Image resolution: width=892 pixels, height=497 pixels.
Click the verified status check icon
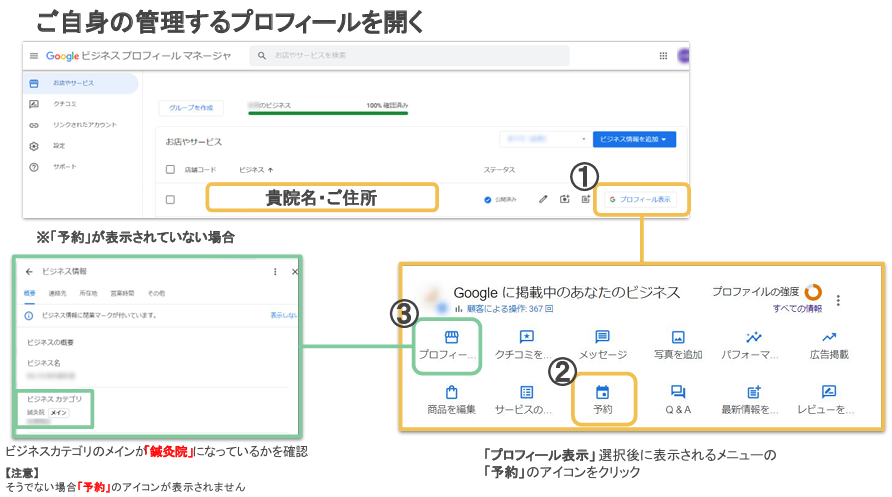488,200
